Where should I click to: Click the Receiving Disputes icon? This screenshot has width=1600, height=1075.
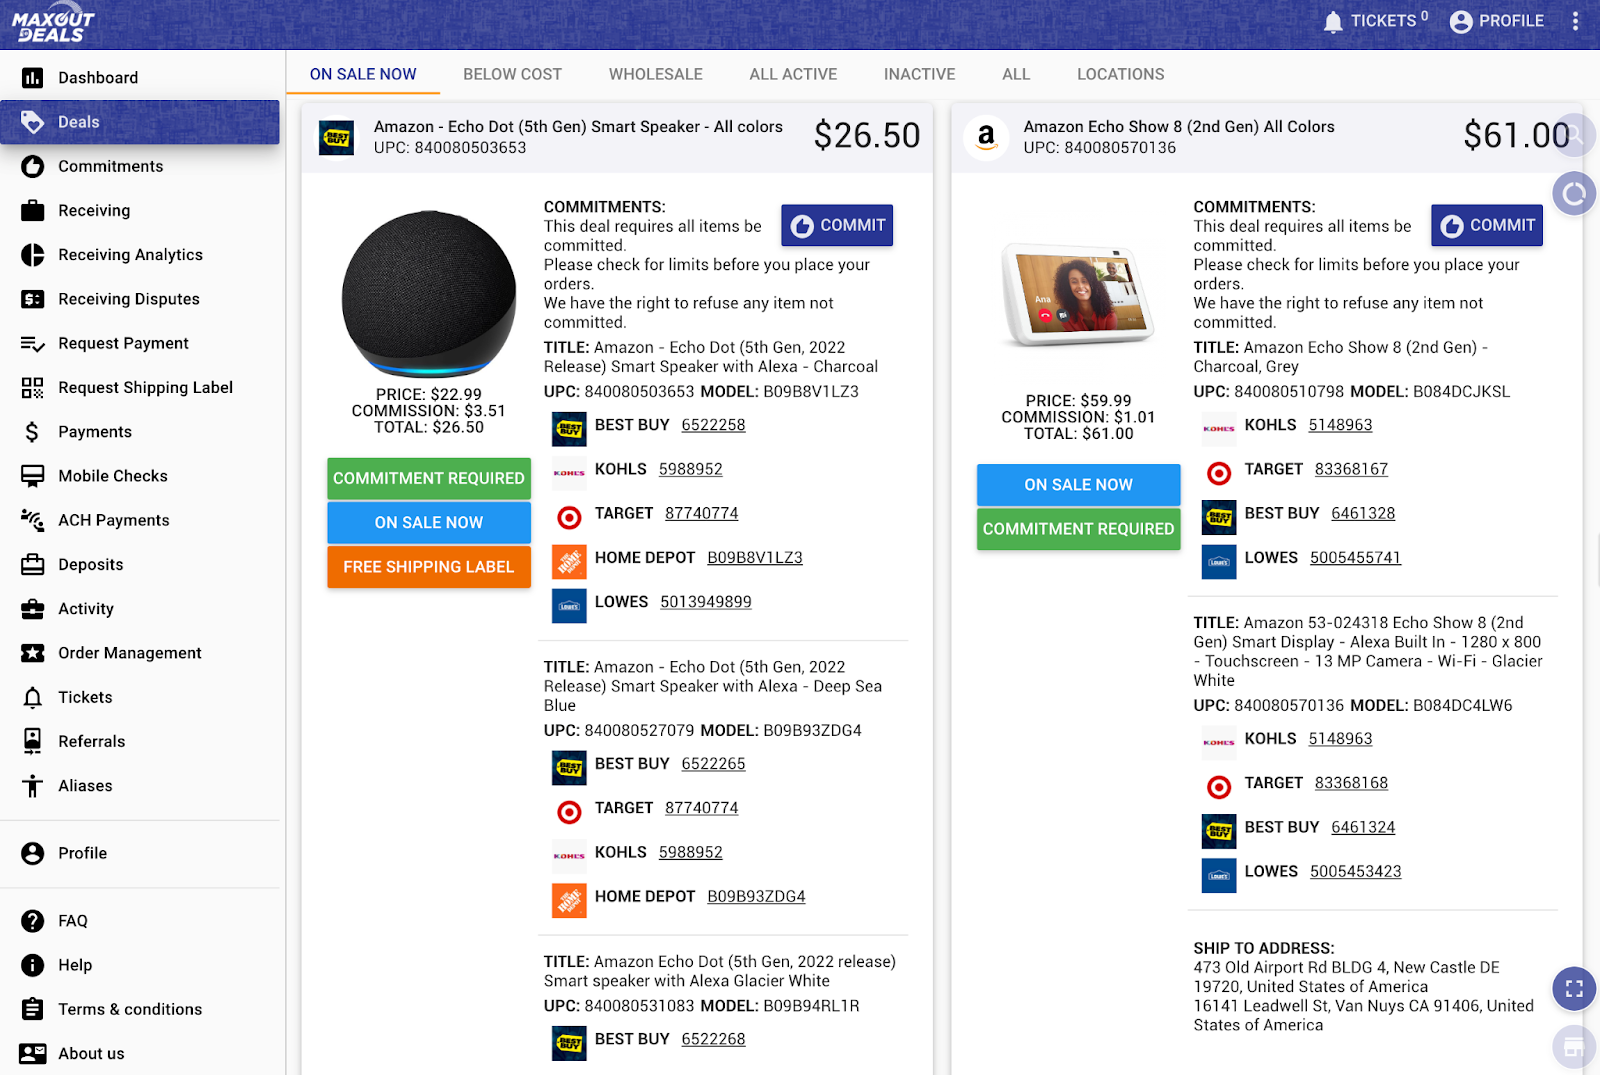tap(32, 299)
